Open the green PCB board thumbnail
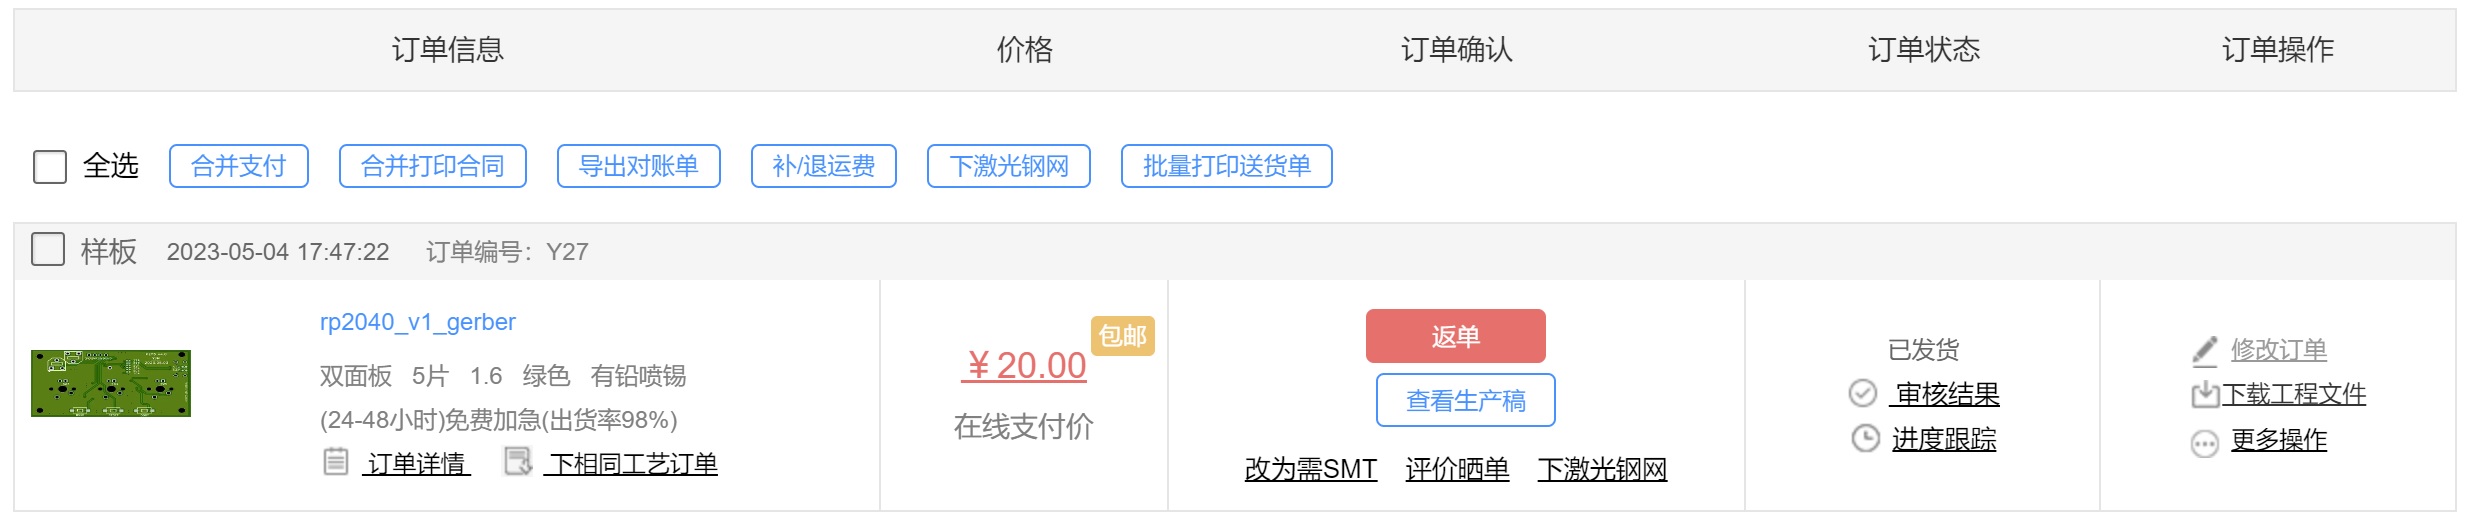 [111, 383]
